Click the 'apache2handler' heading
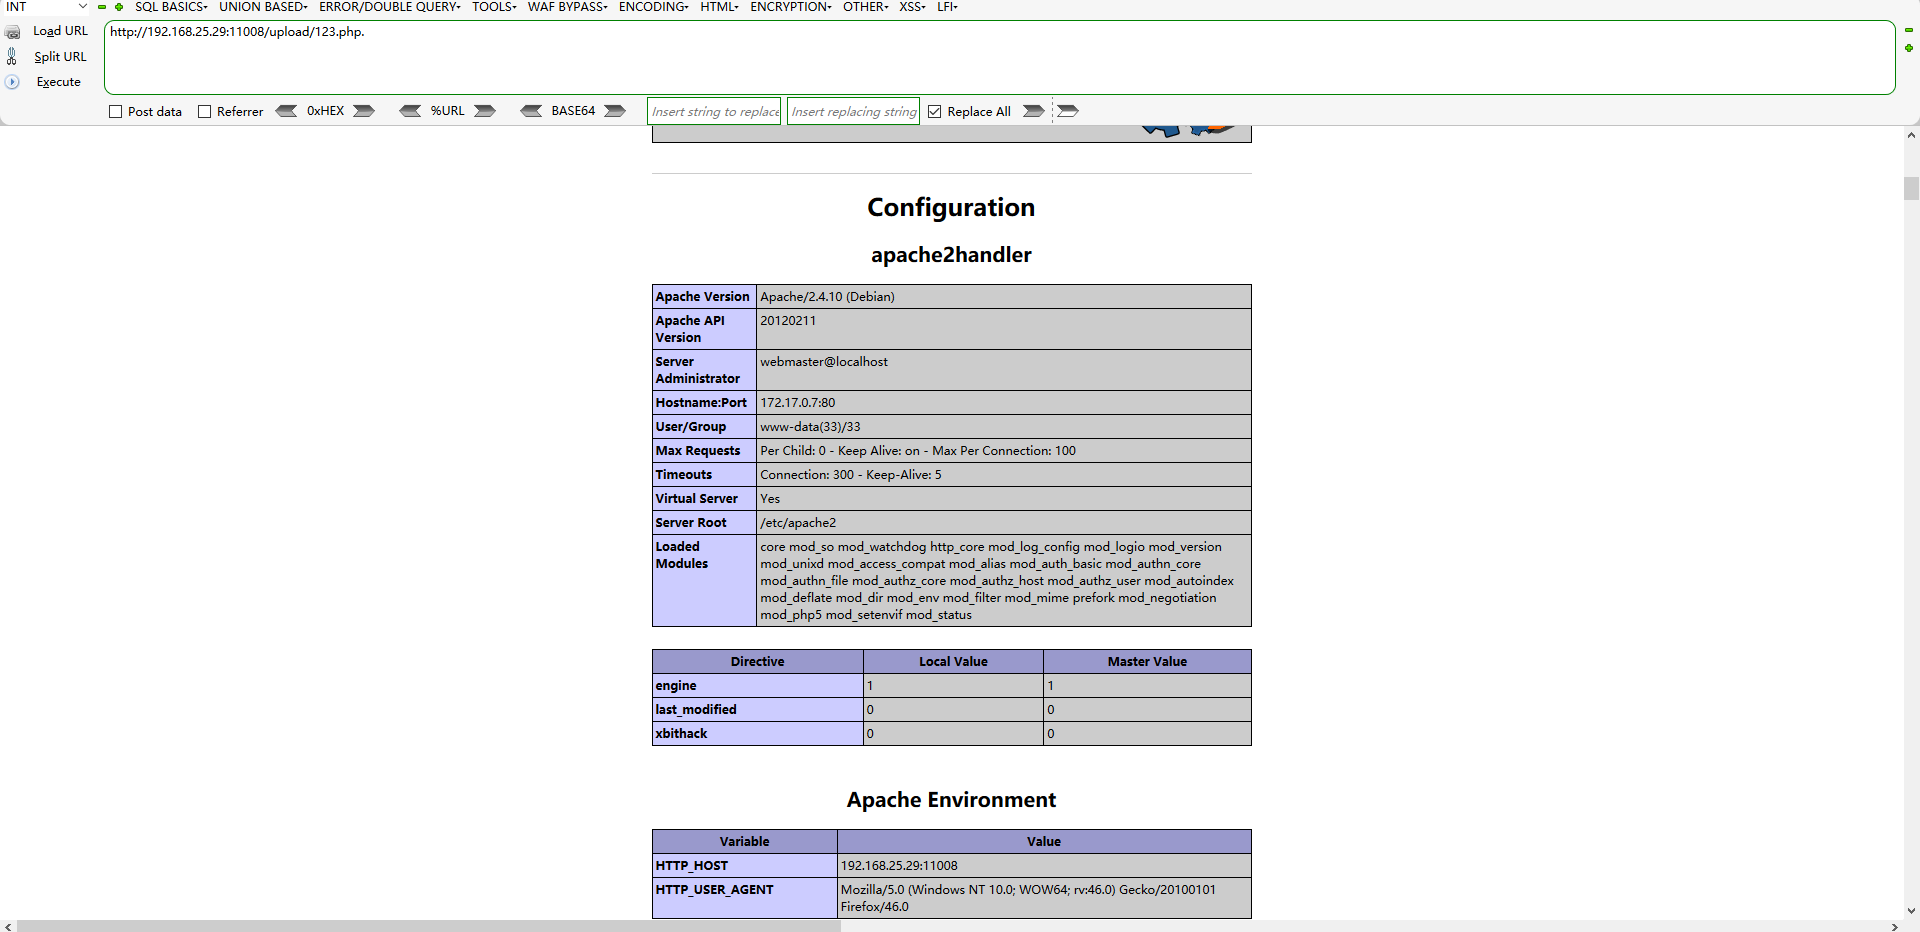The image size is (1920, 932). (x=951, y=255)
